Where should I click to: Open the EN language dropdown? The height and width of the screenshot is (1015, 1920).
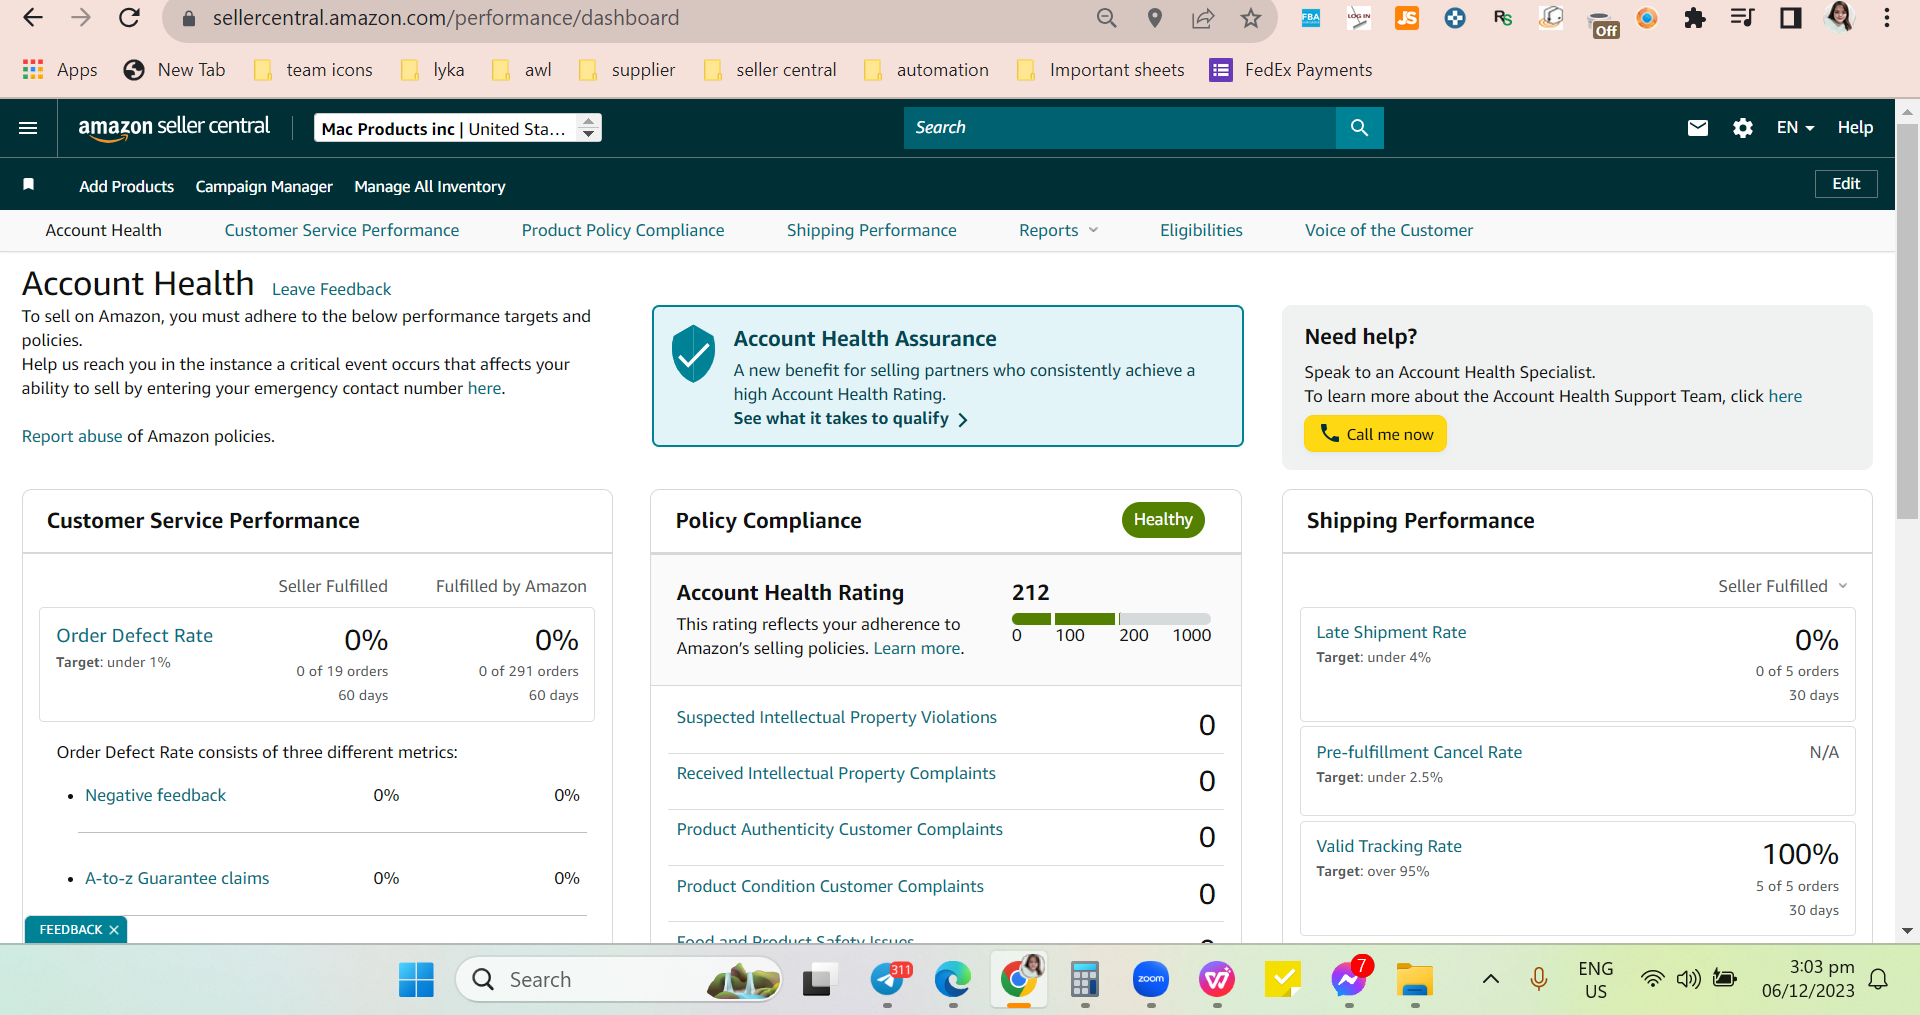pos(1795,128)
